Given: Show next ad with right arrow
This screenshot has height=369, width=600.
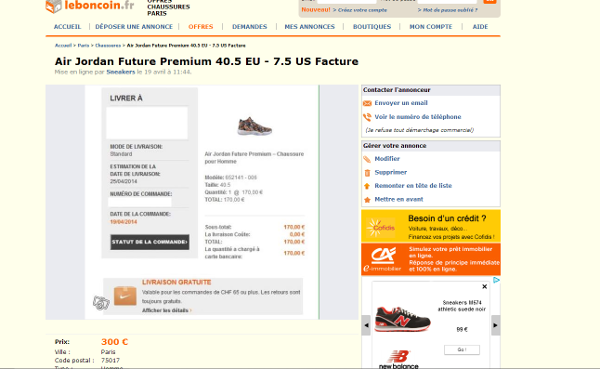Looking at the screenshot, I should (x=496, y=325).
